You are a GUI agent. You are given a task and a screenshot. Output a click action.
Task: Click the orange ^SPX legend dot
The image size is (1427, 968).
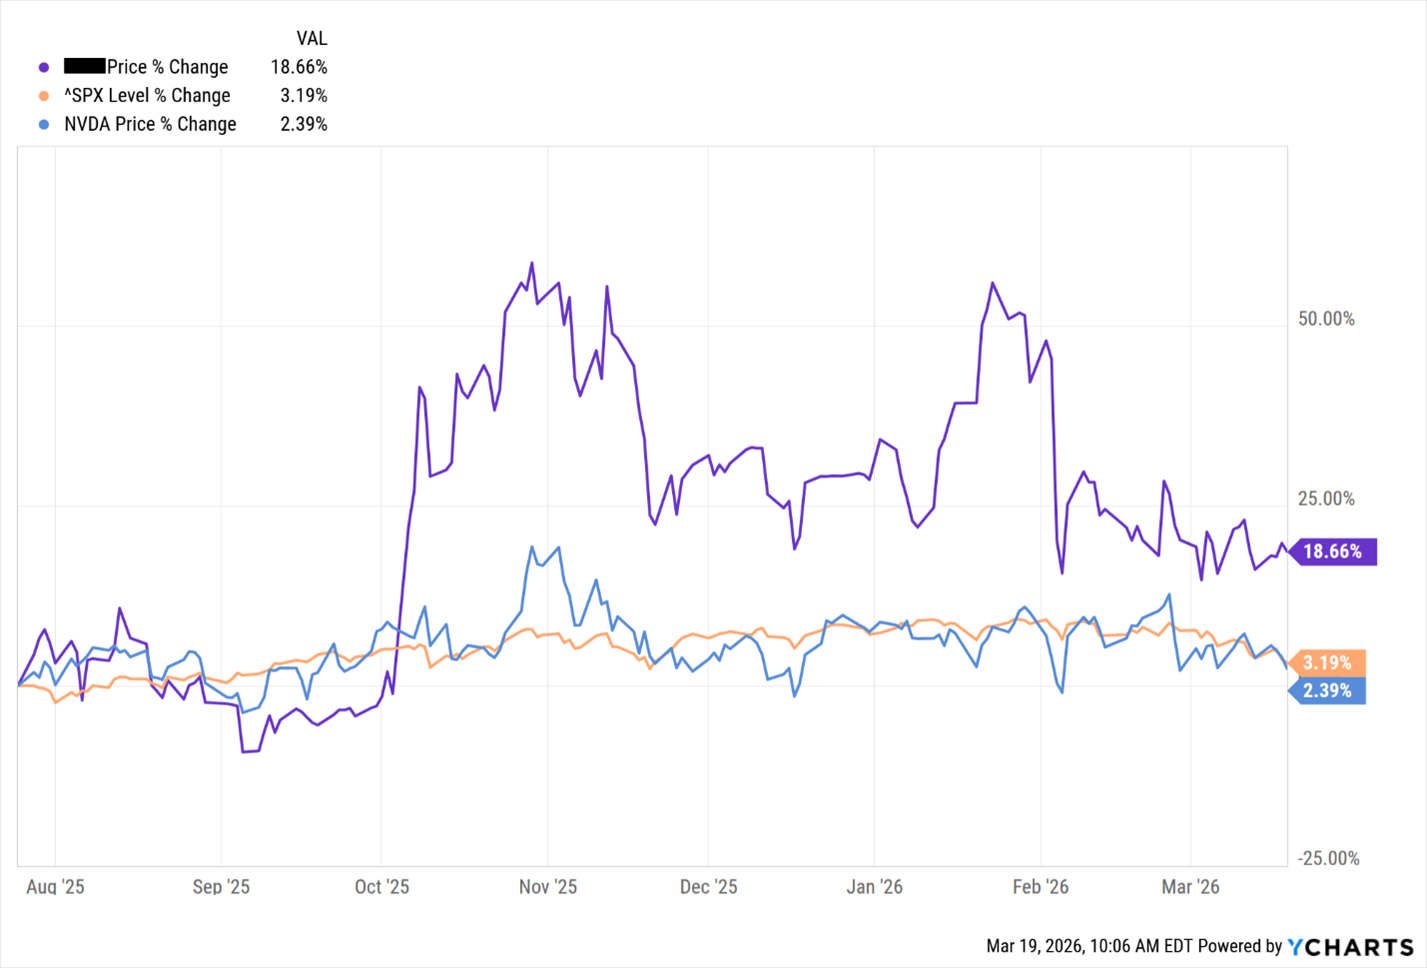click(44, 96)
